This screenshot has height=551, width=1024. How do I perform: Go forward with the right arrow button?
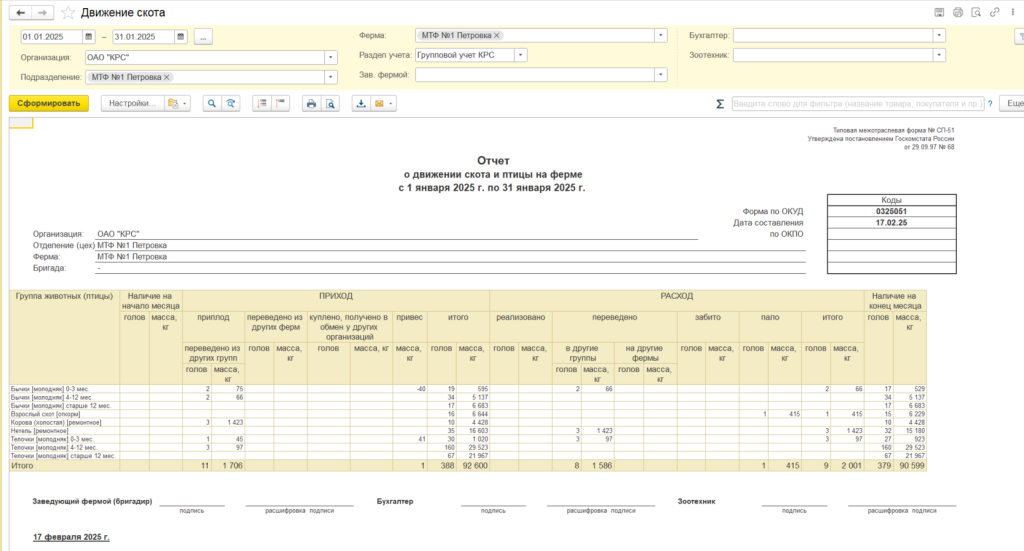[x=42, y=12]
